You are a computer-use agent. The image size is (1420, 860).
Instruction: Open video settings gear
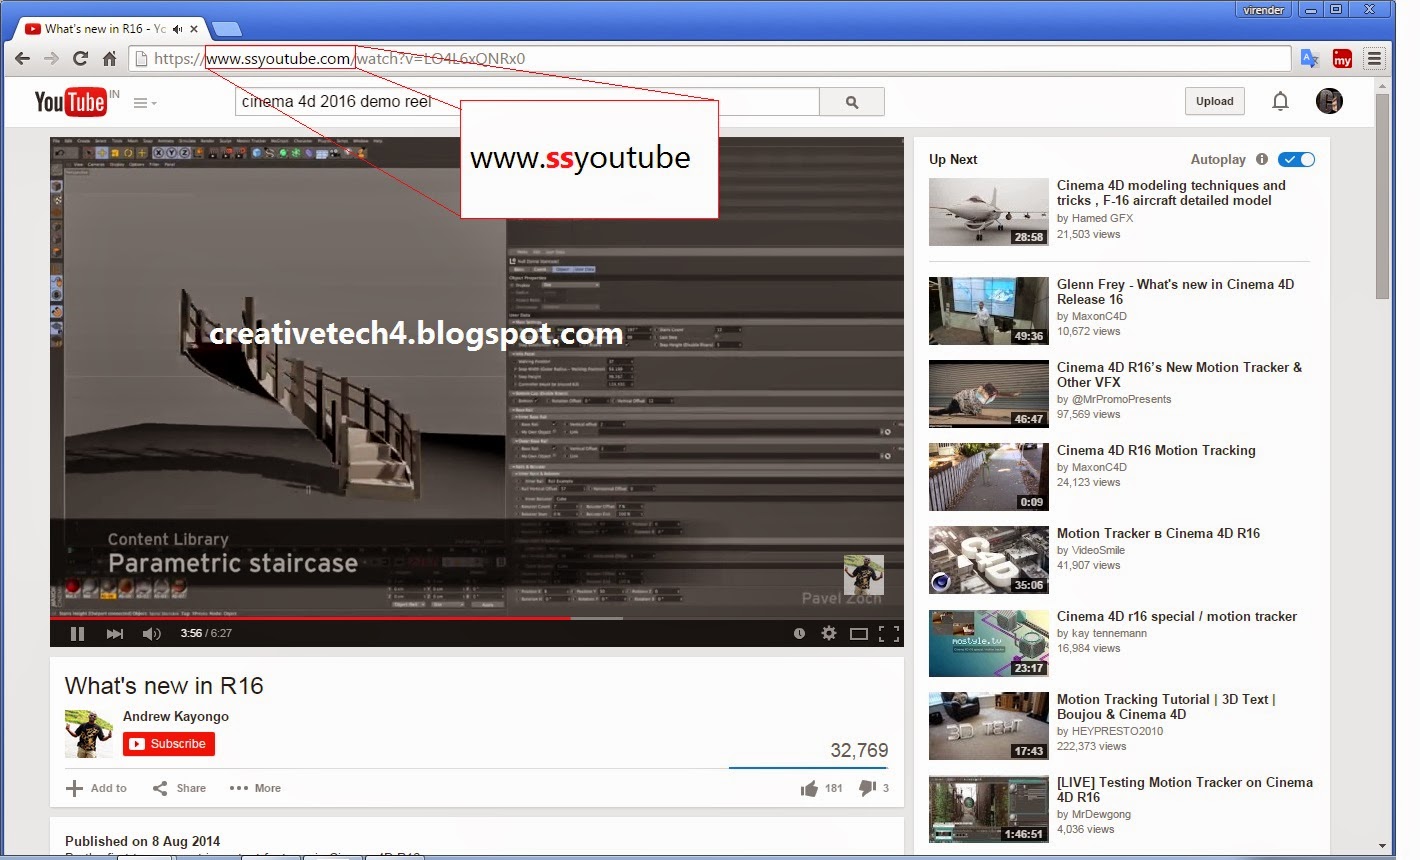(829, 633)
